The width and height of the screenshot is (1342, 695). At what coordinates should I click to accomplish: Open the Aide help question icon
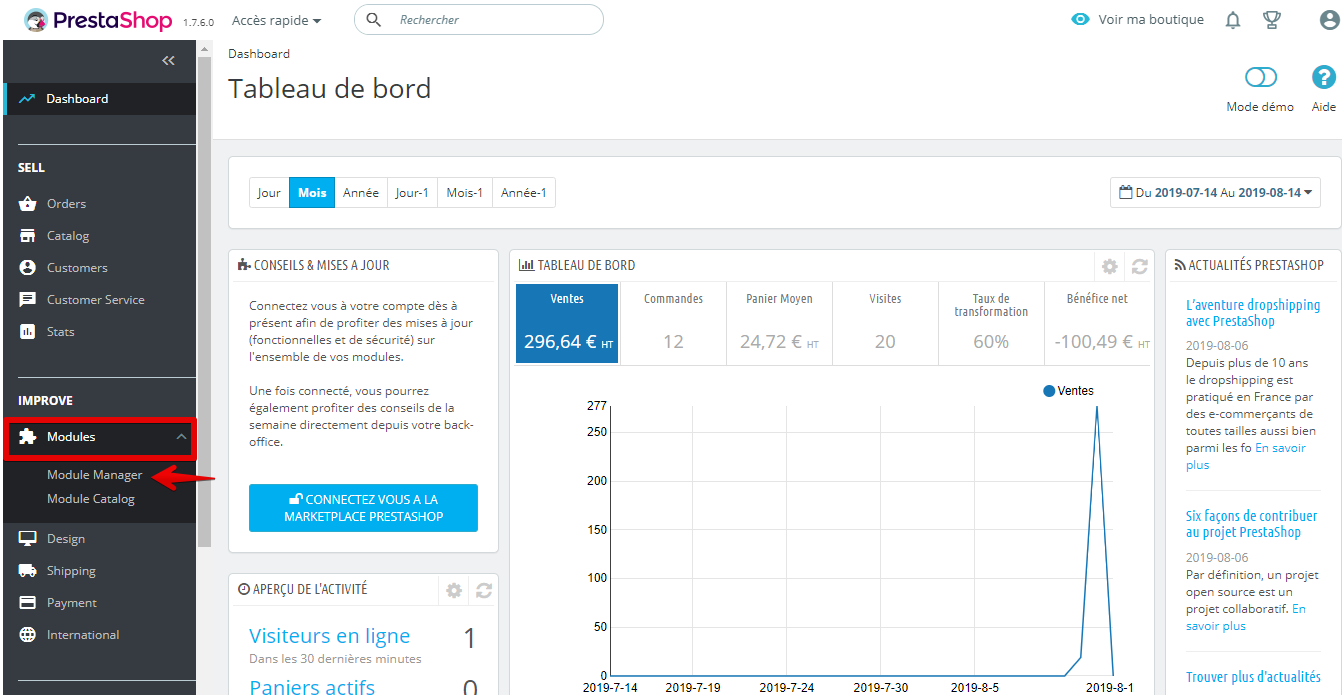coord(1324,78)
